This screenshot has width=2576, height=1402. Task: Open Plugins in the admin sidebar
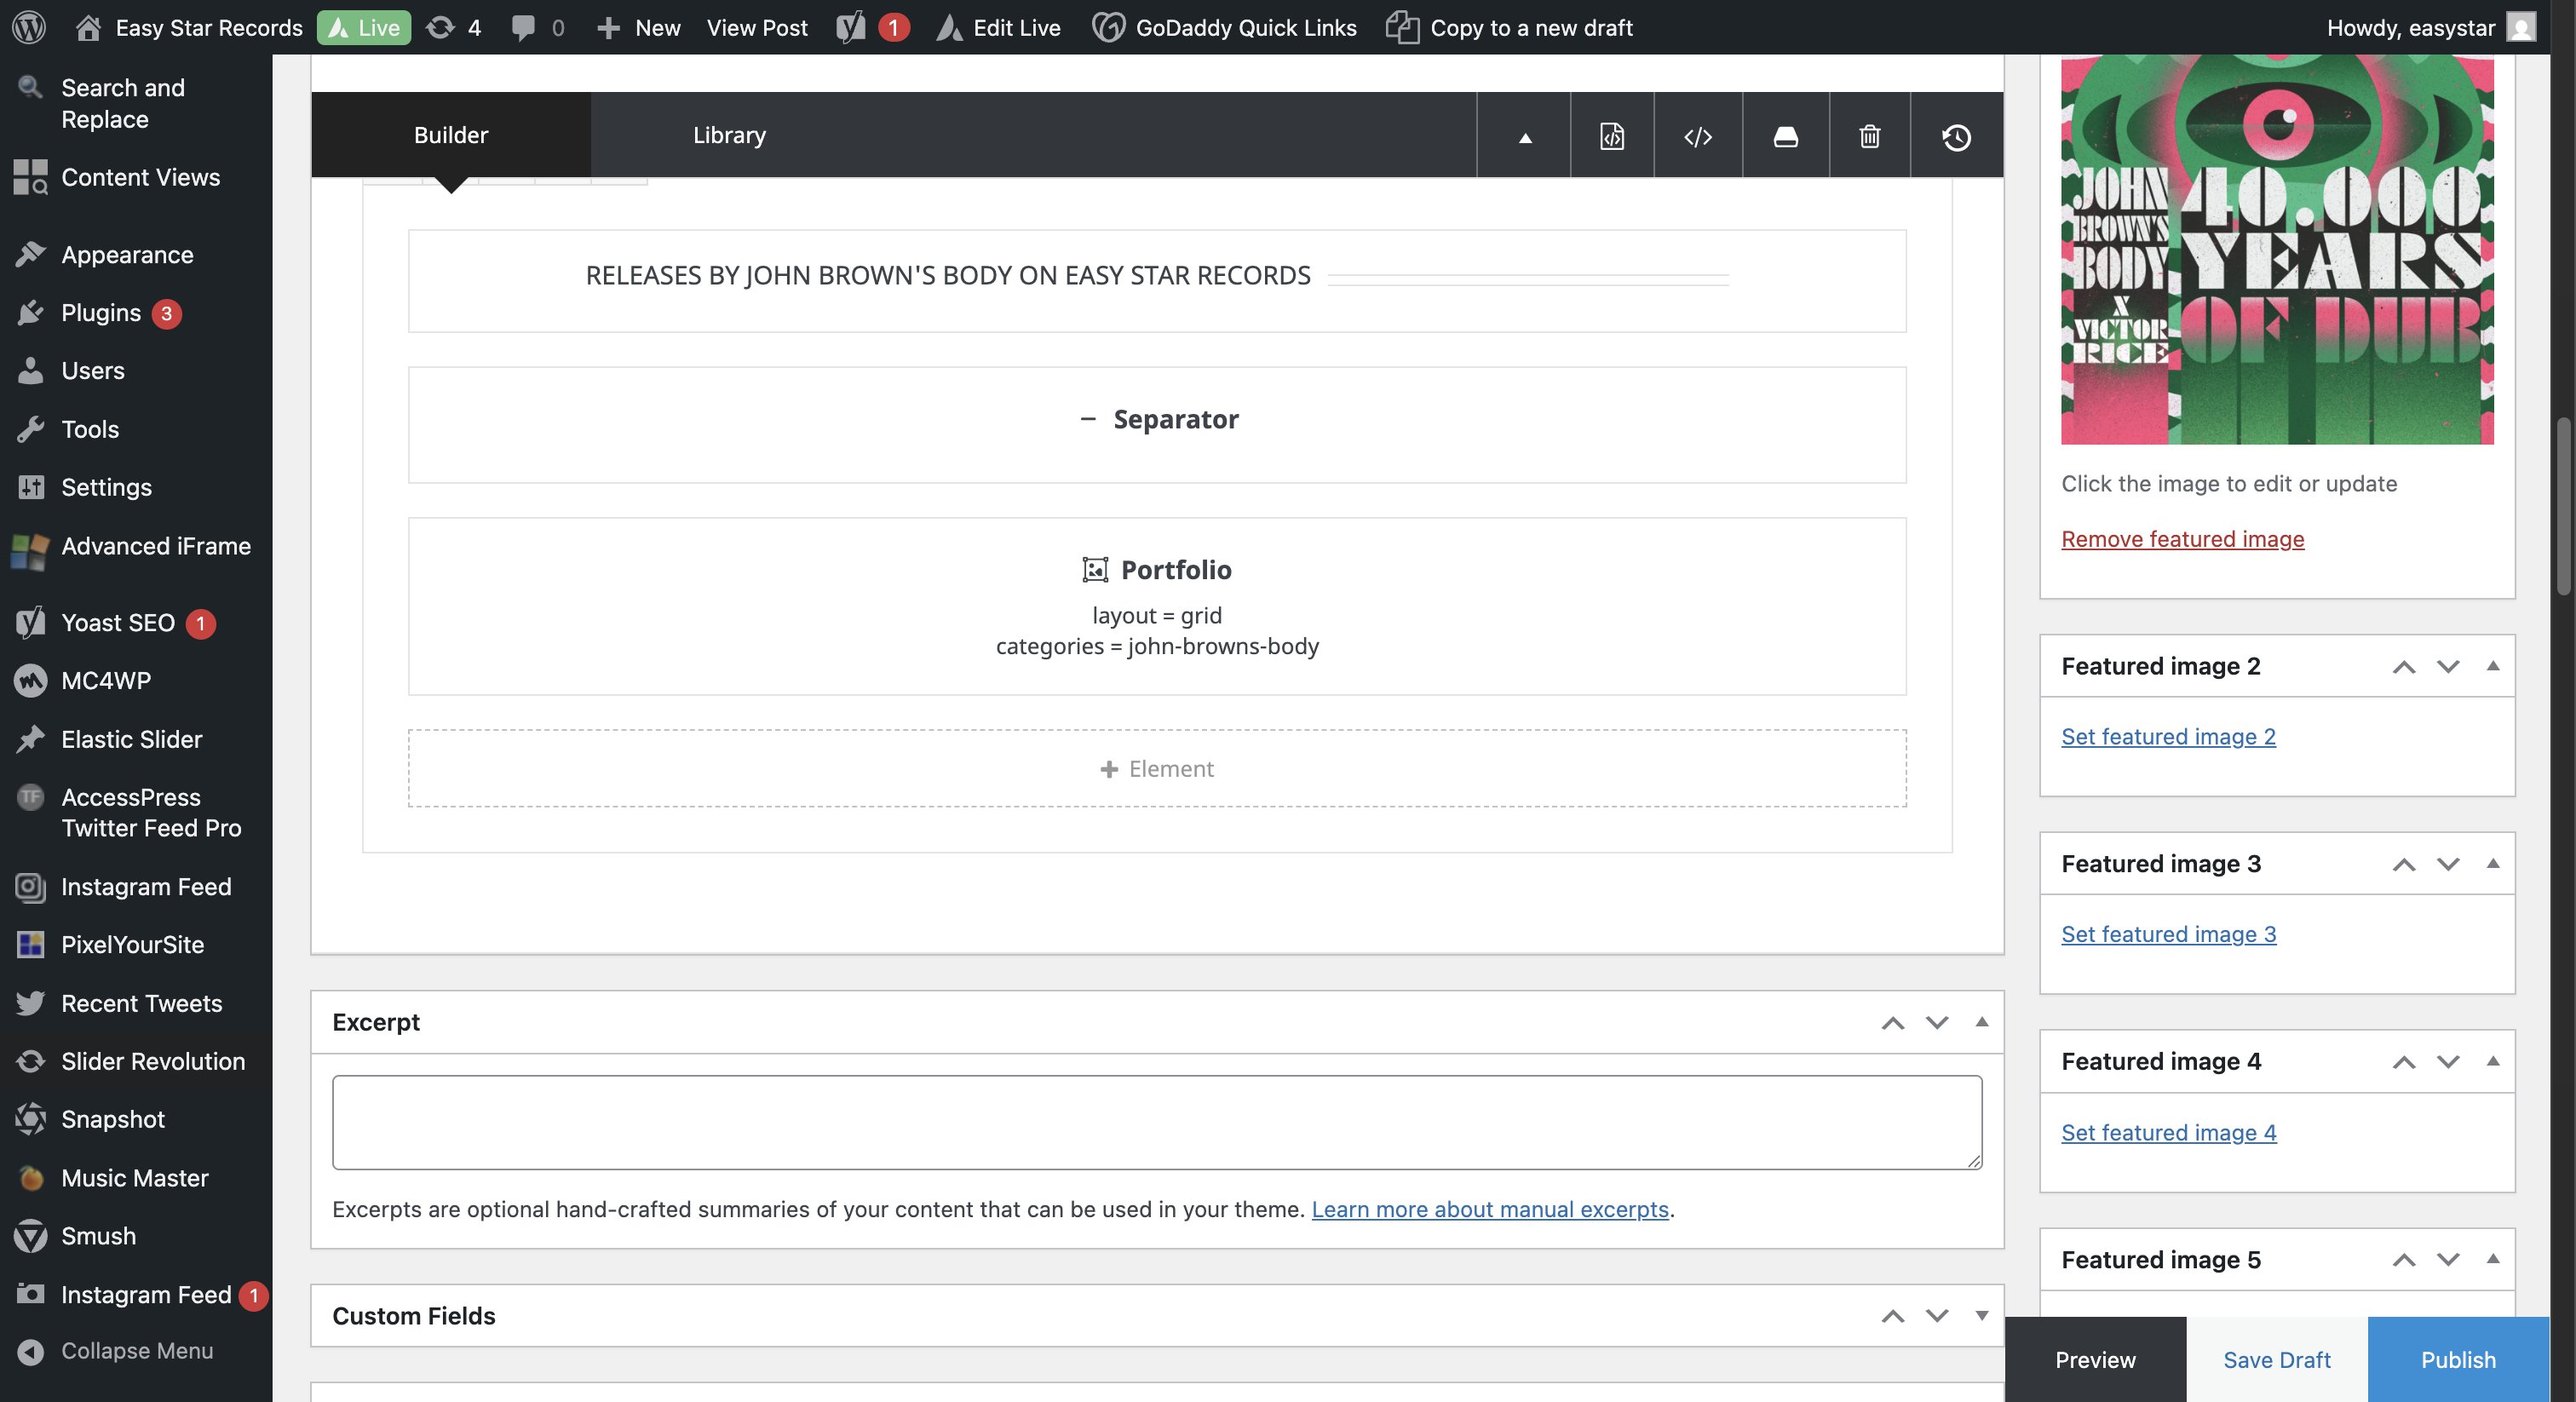(100, 313)
